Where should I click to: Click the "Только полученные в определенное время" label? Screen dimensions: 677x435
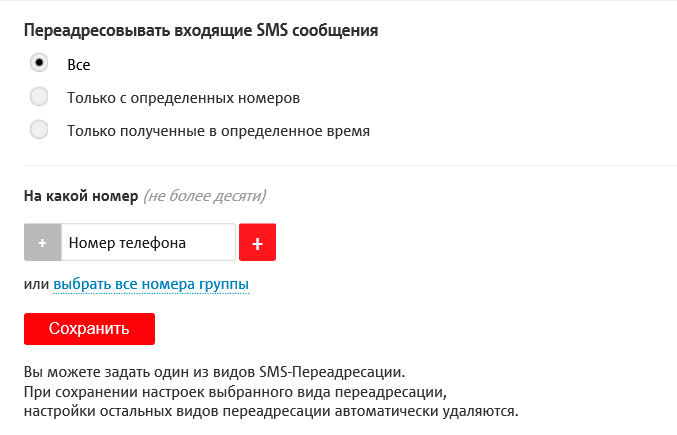[218, 130]
